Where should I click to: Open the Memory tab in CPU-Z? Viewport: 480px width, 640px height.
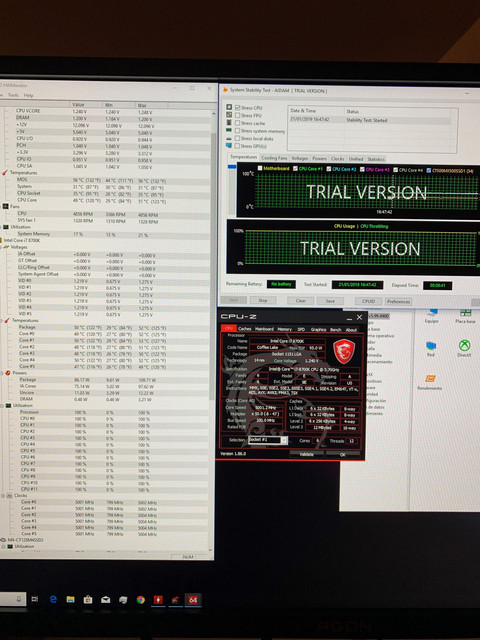pyautogui.click(x=284, y=329)
